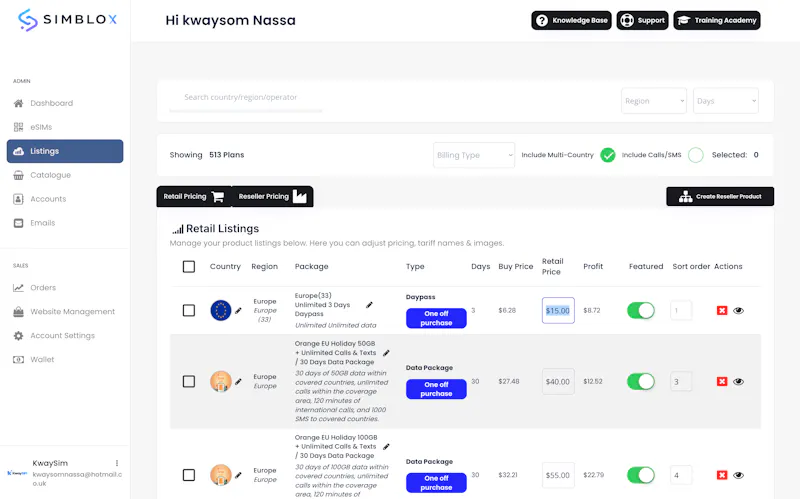
Task: Click the Europe EU flag thumbnail
Action: coord(221,310)
